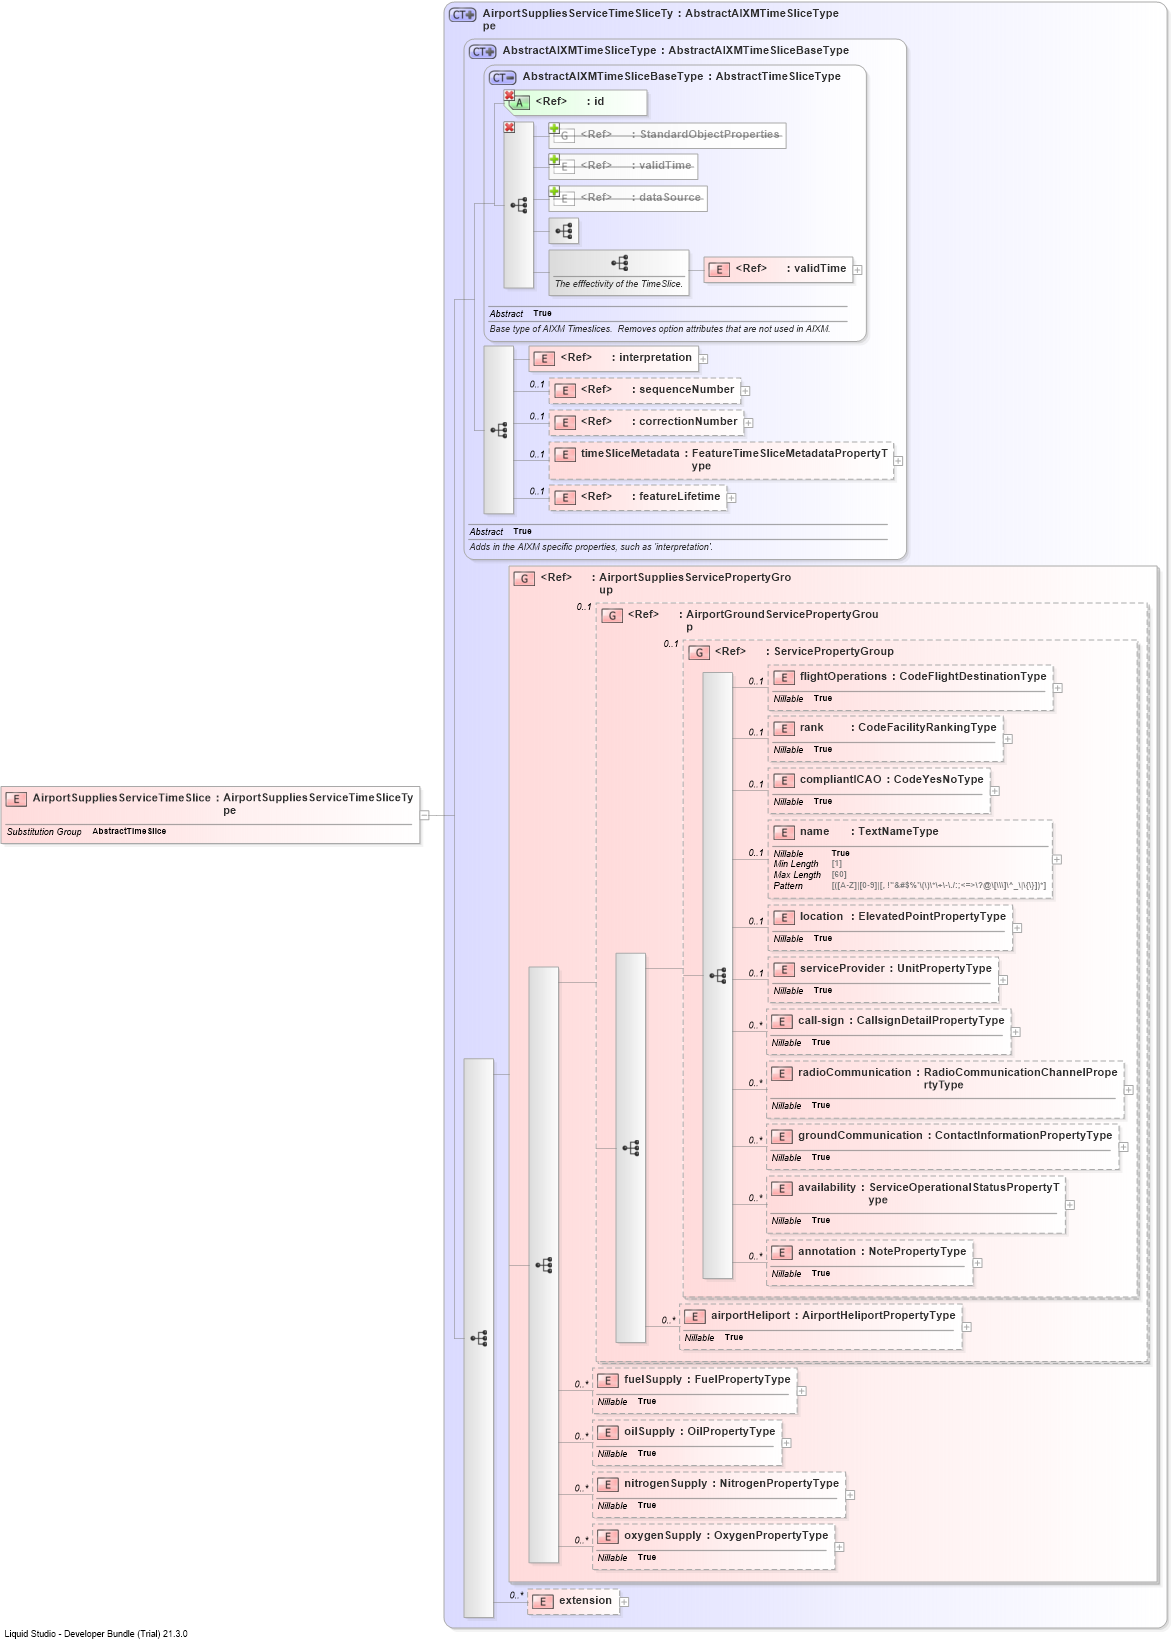Click the E icon of compliantICAO
Screen dimensions: 1171x1639
click(784, 780)
